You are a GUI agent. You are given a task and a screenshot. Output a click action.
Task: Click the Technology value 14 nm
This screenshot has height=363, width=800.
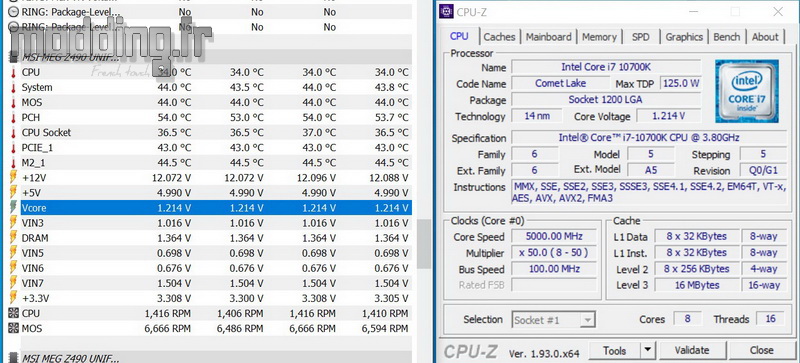click(x=537, y=116)
